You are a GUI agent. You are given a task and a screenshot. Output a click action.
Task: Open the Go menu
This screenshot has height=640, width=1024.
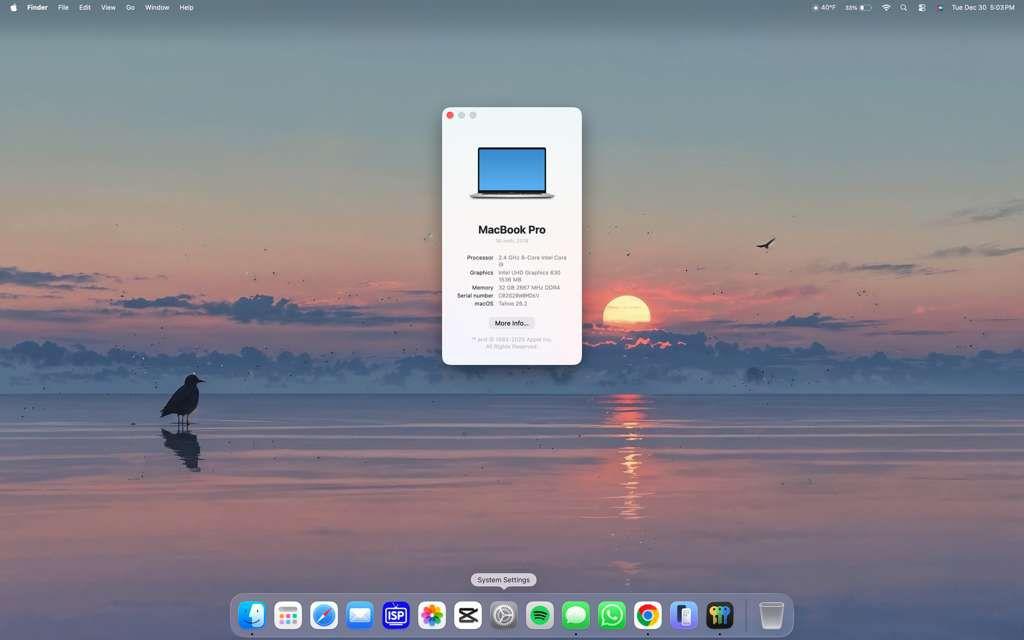[x=130, y=7]
